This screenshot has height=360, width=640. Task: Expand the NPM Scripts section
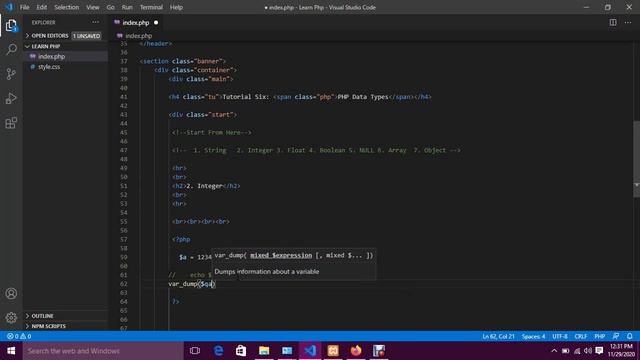tap(65, 326)
